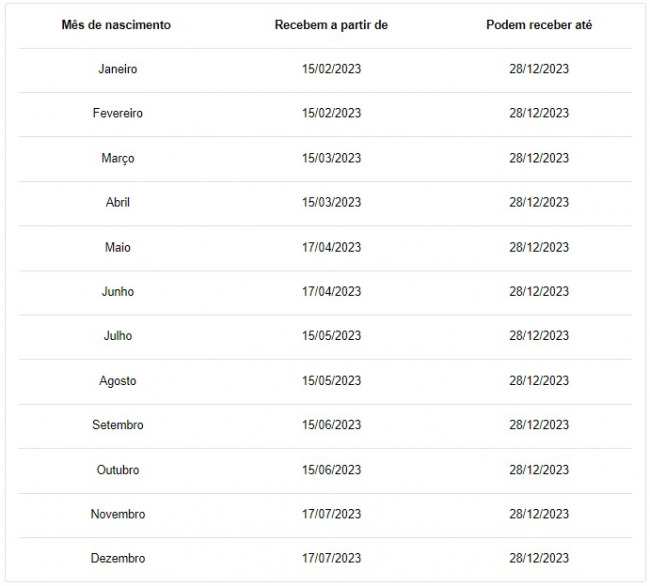Click the 15/02/2023 date in Janeiro row
This screenshot has height=586, width=650.
coord(331,69)
